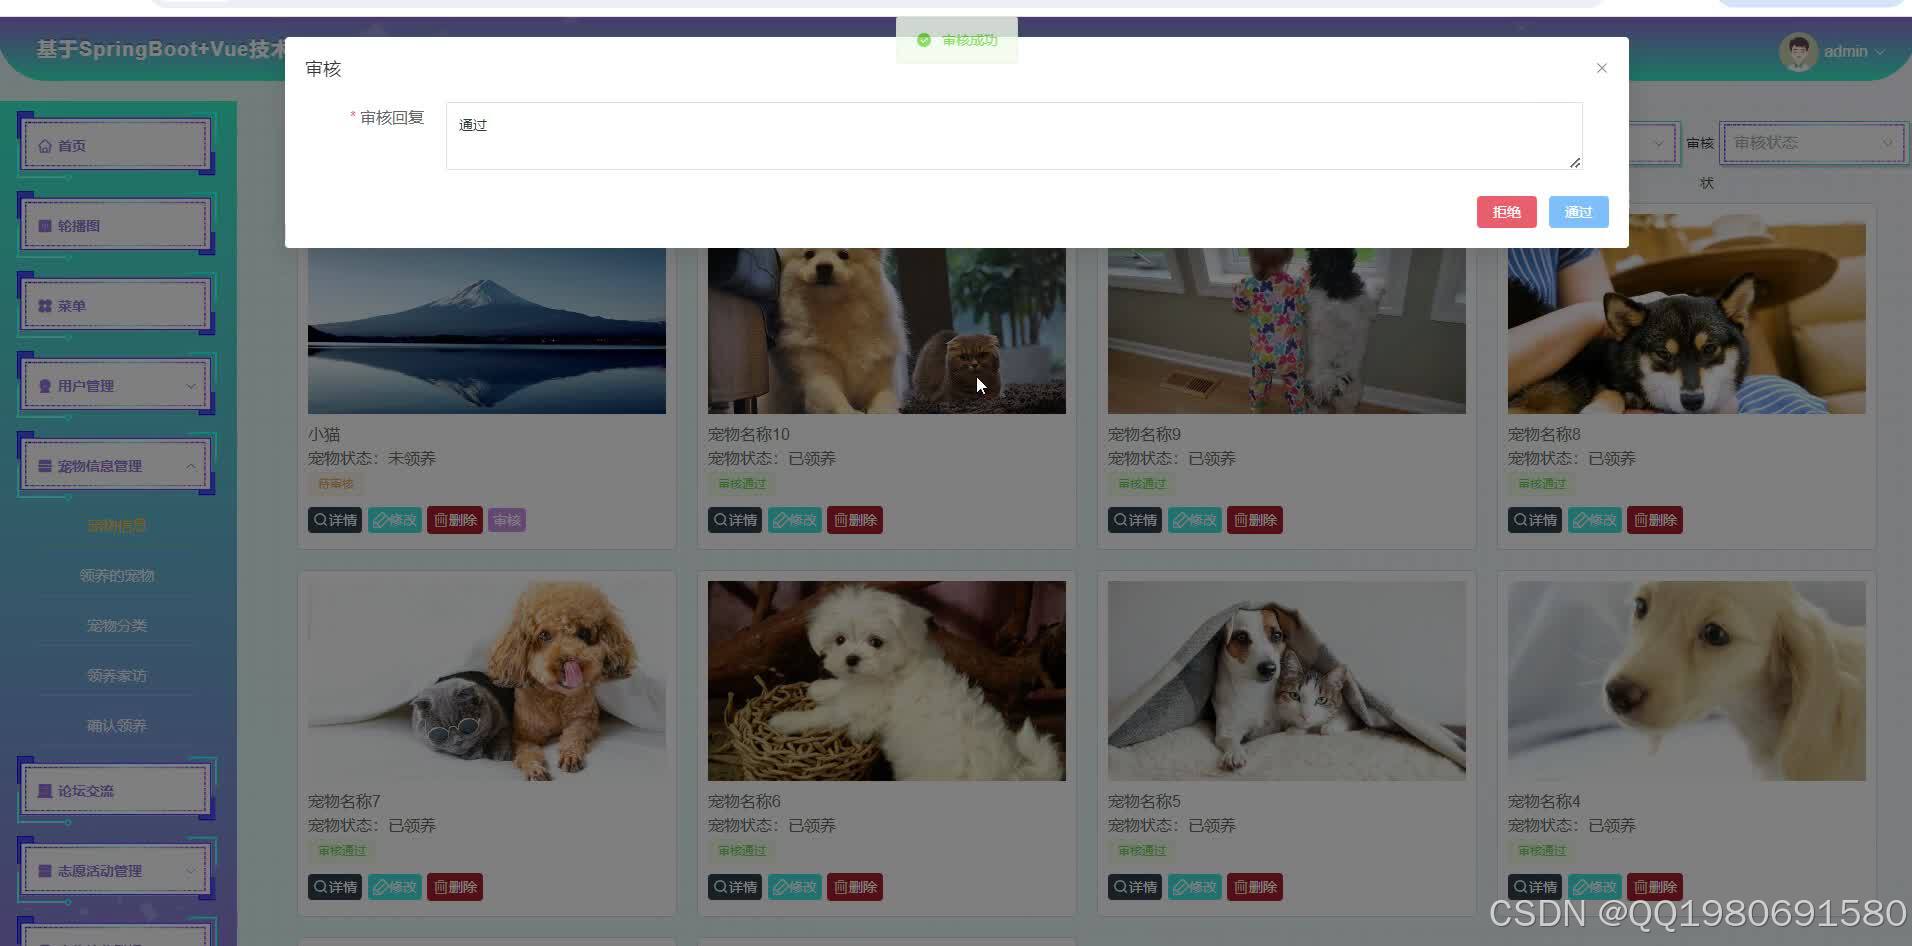Open 首页 in the sidebar

point(116,145)
